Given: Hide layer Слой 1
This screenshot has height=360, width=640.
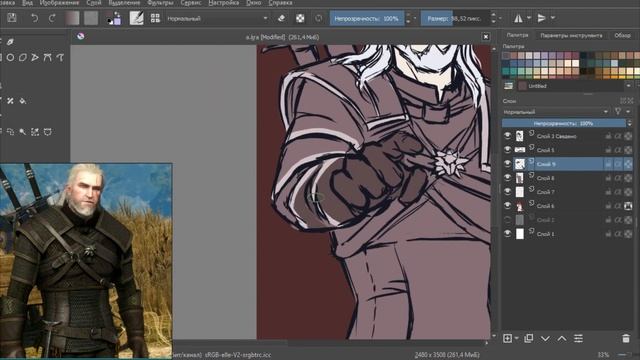Looking at the screenshot, I should [507, 233].
